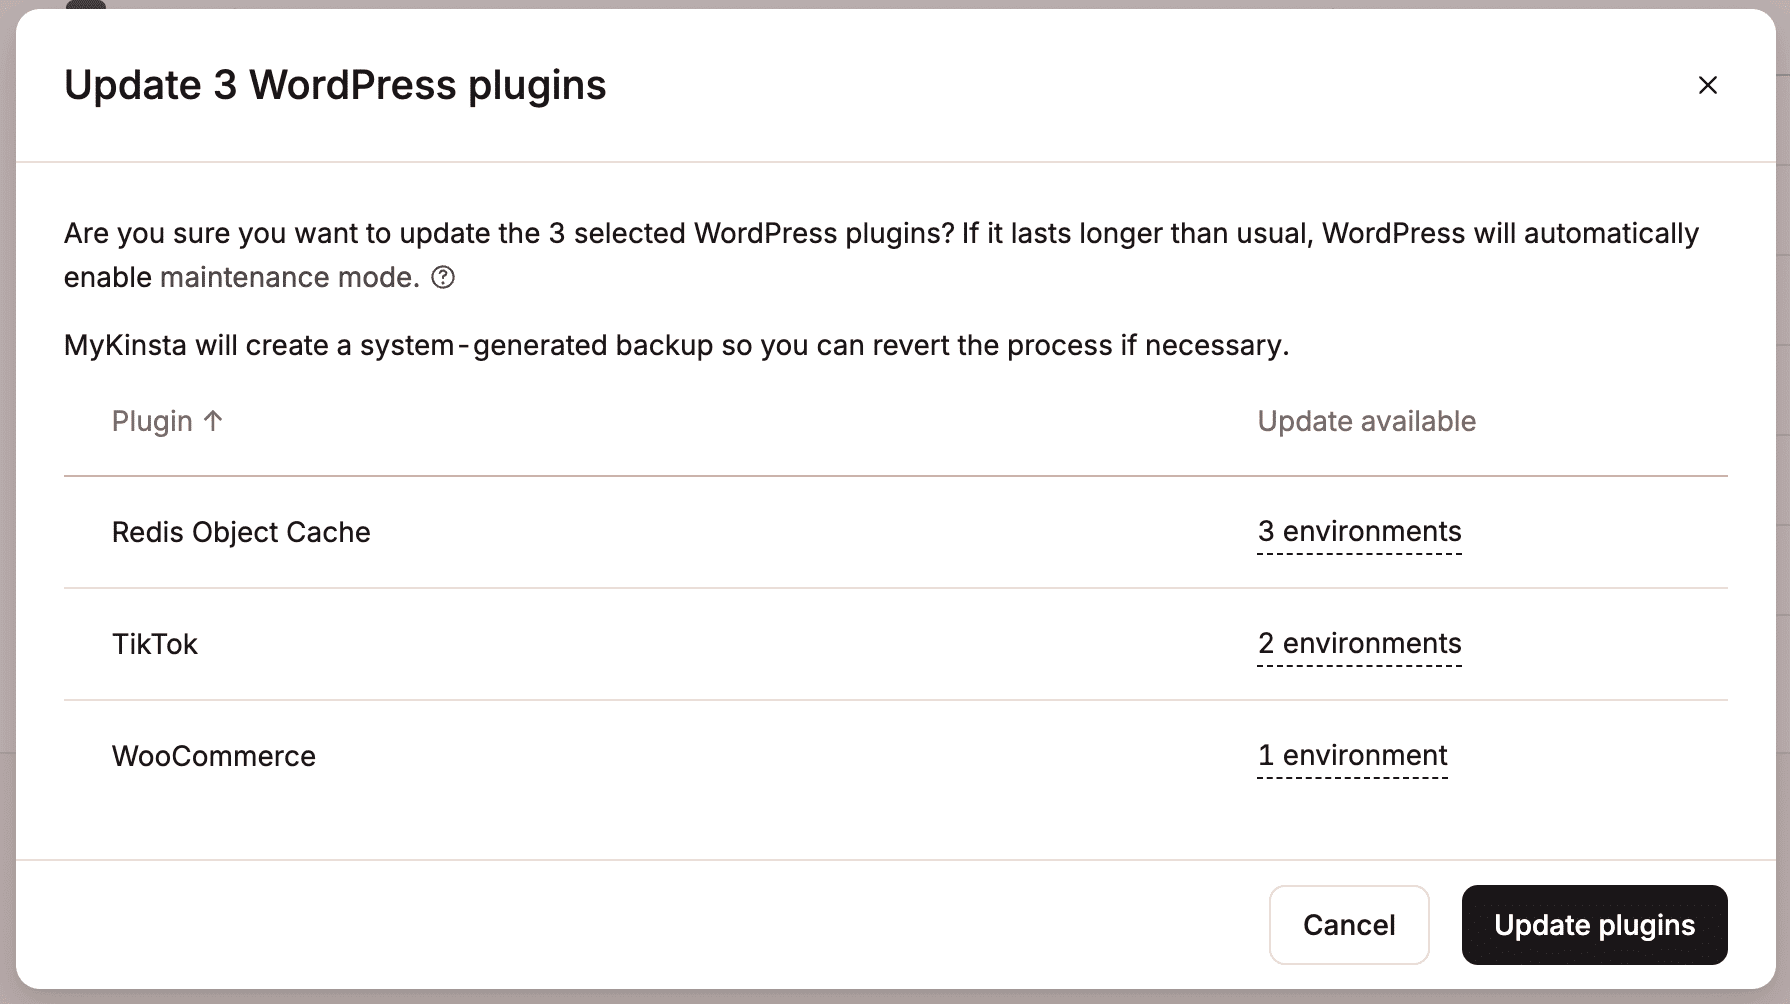Cancel the plugin update process
Viewport: 1790px width, 1004px height.
[x=1349, y=925]
